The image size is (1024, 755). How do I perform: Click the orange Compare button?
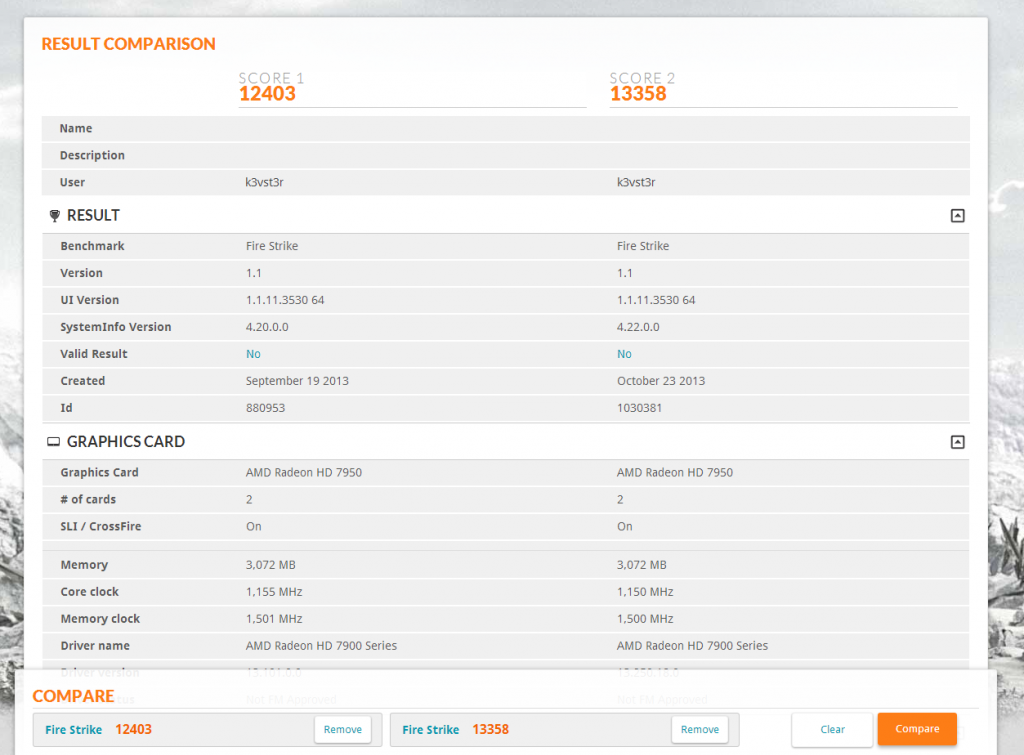click(x=918, y=729)
